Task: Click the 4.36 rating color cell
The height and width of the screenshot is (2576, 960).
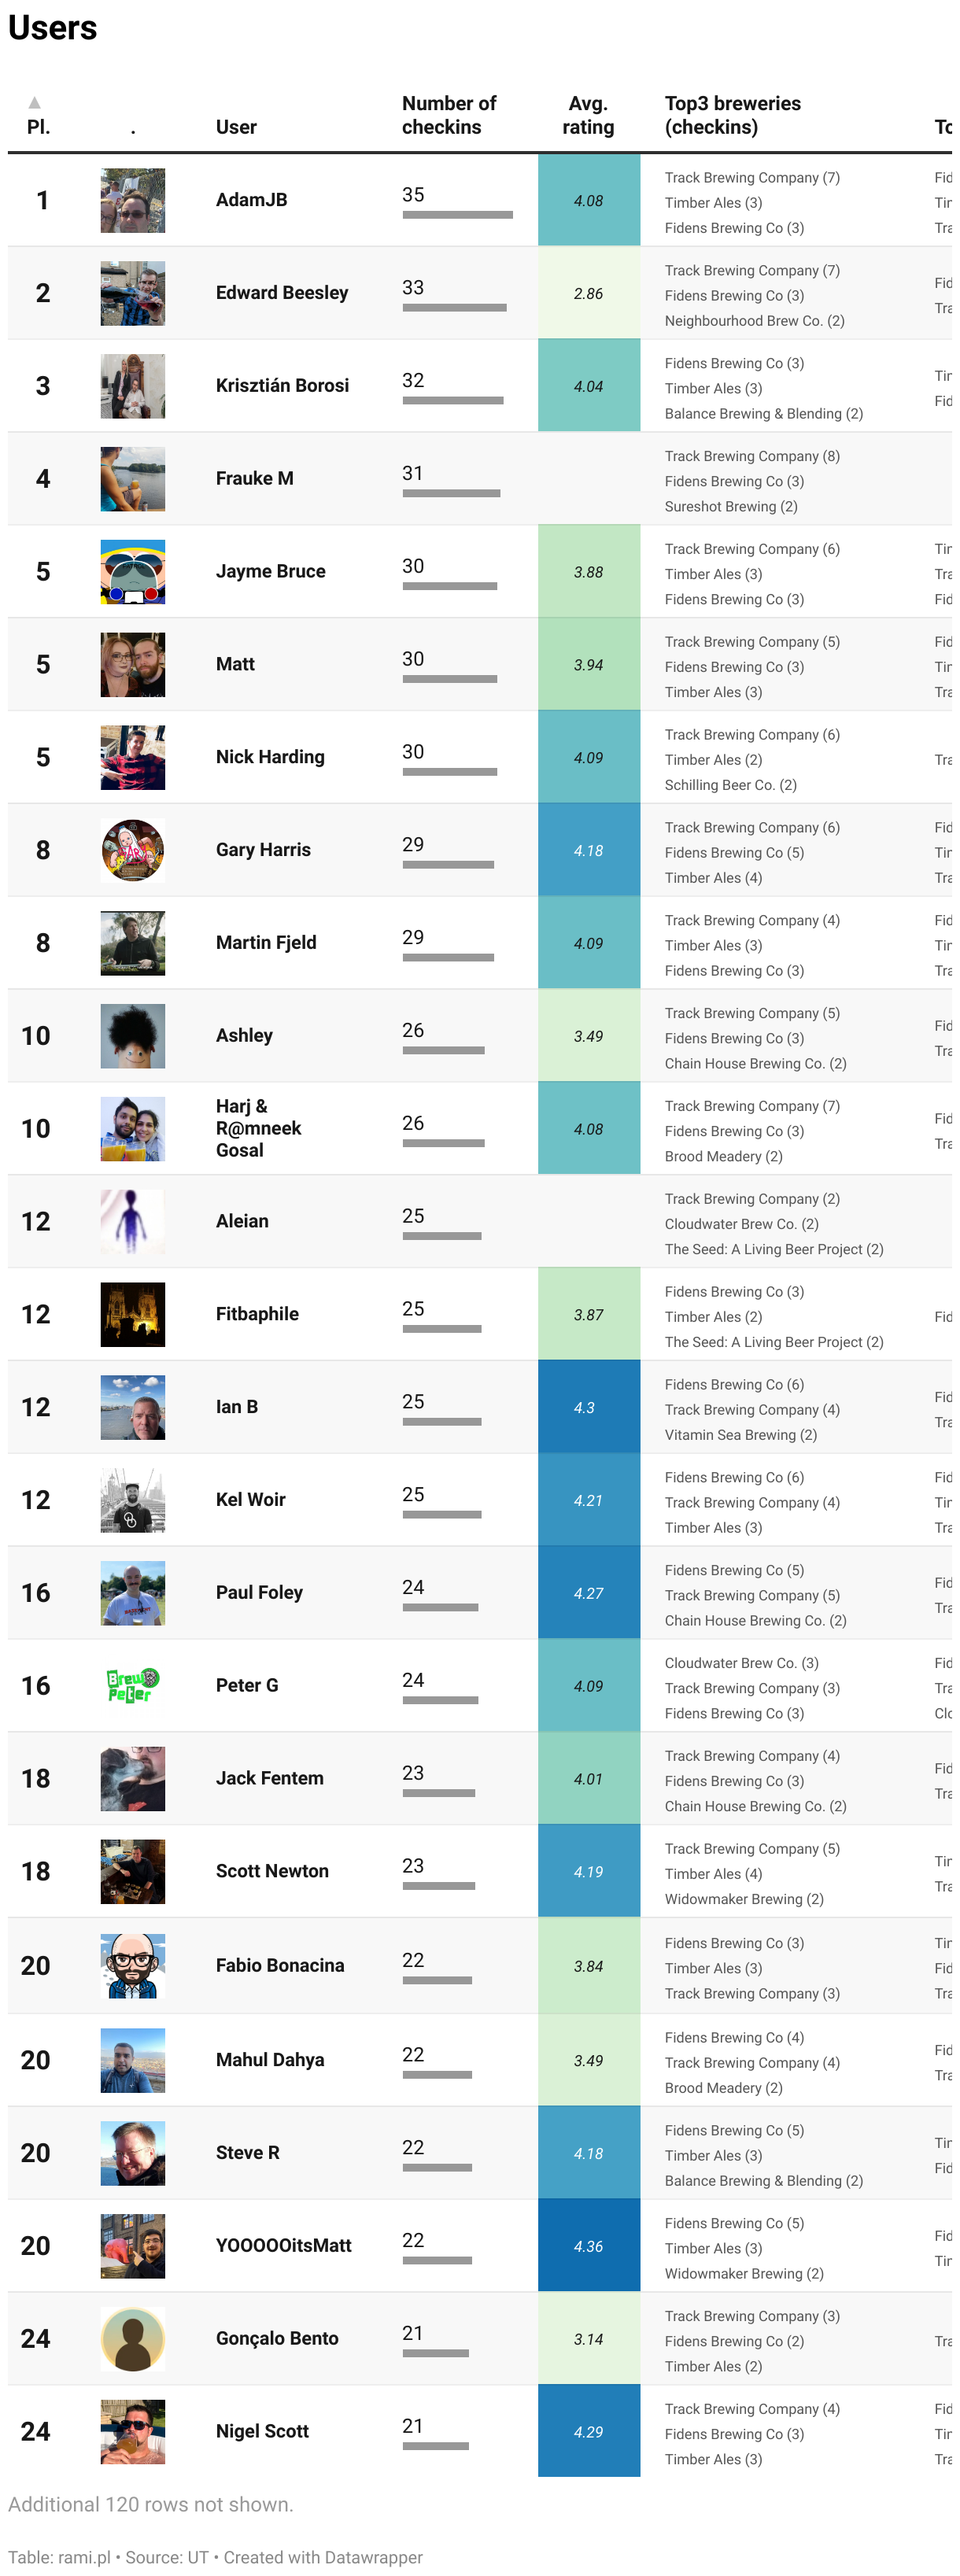Action: pyautogui.click(x=589, y=2245)
